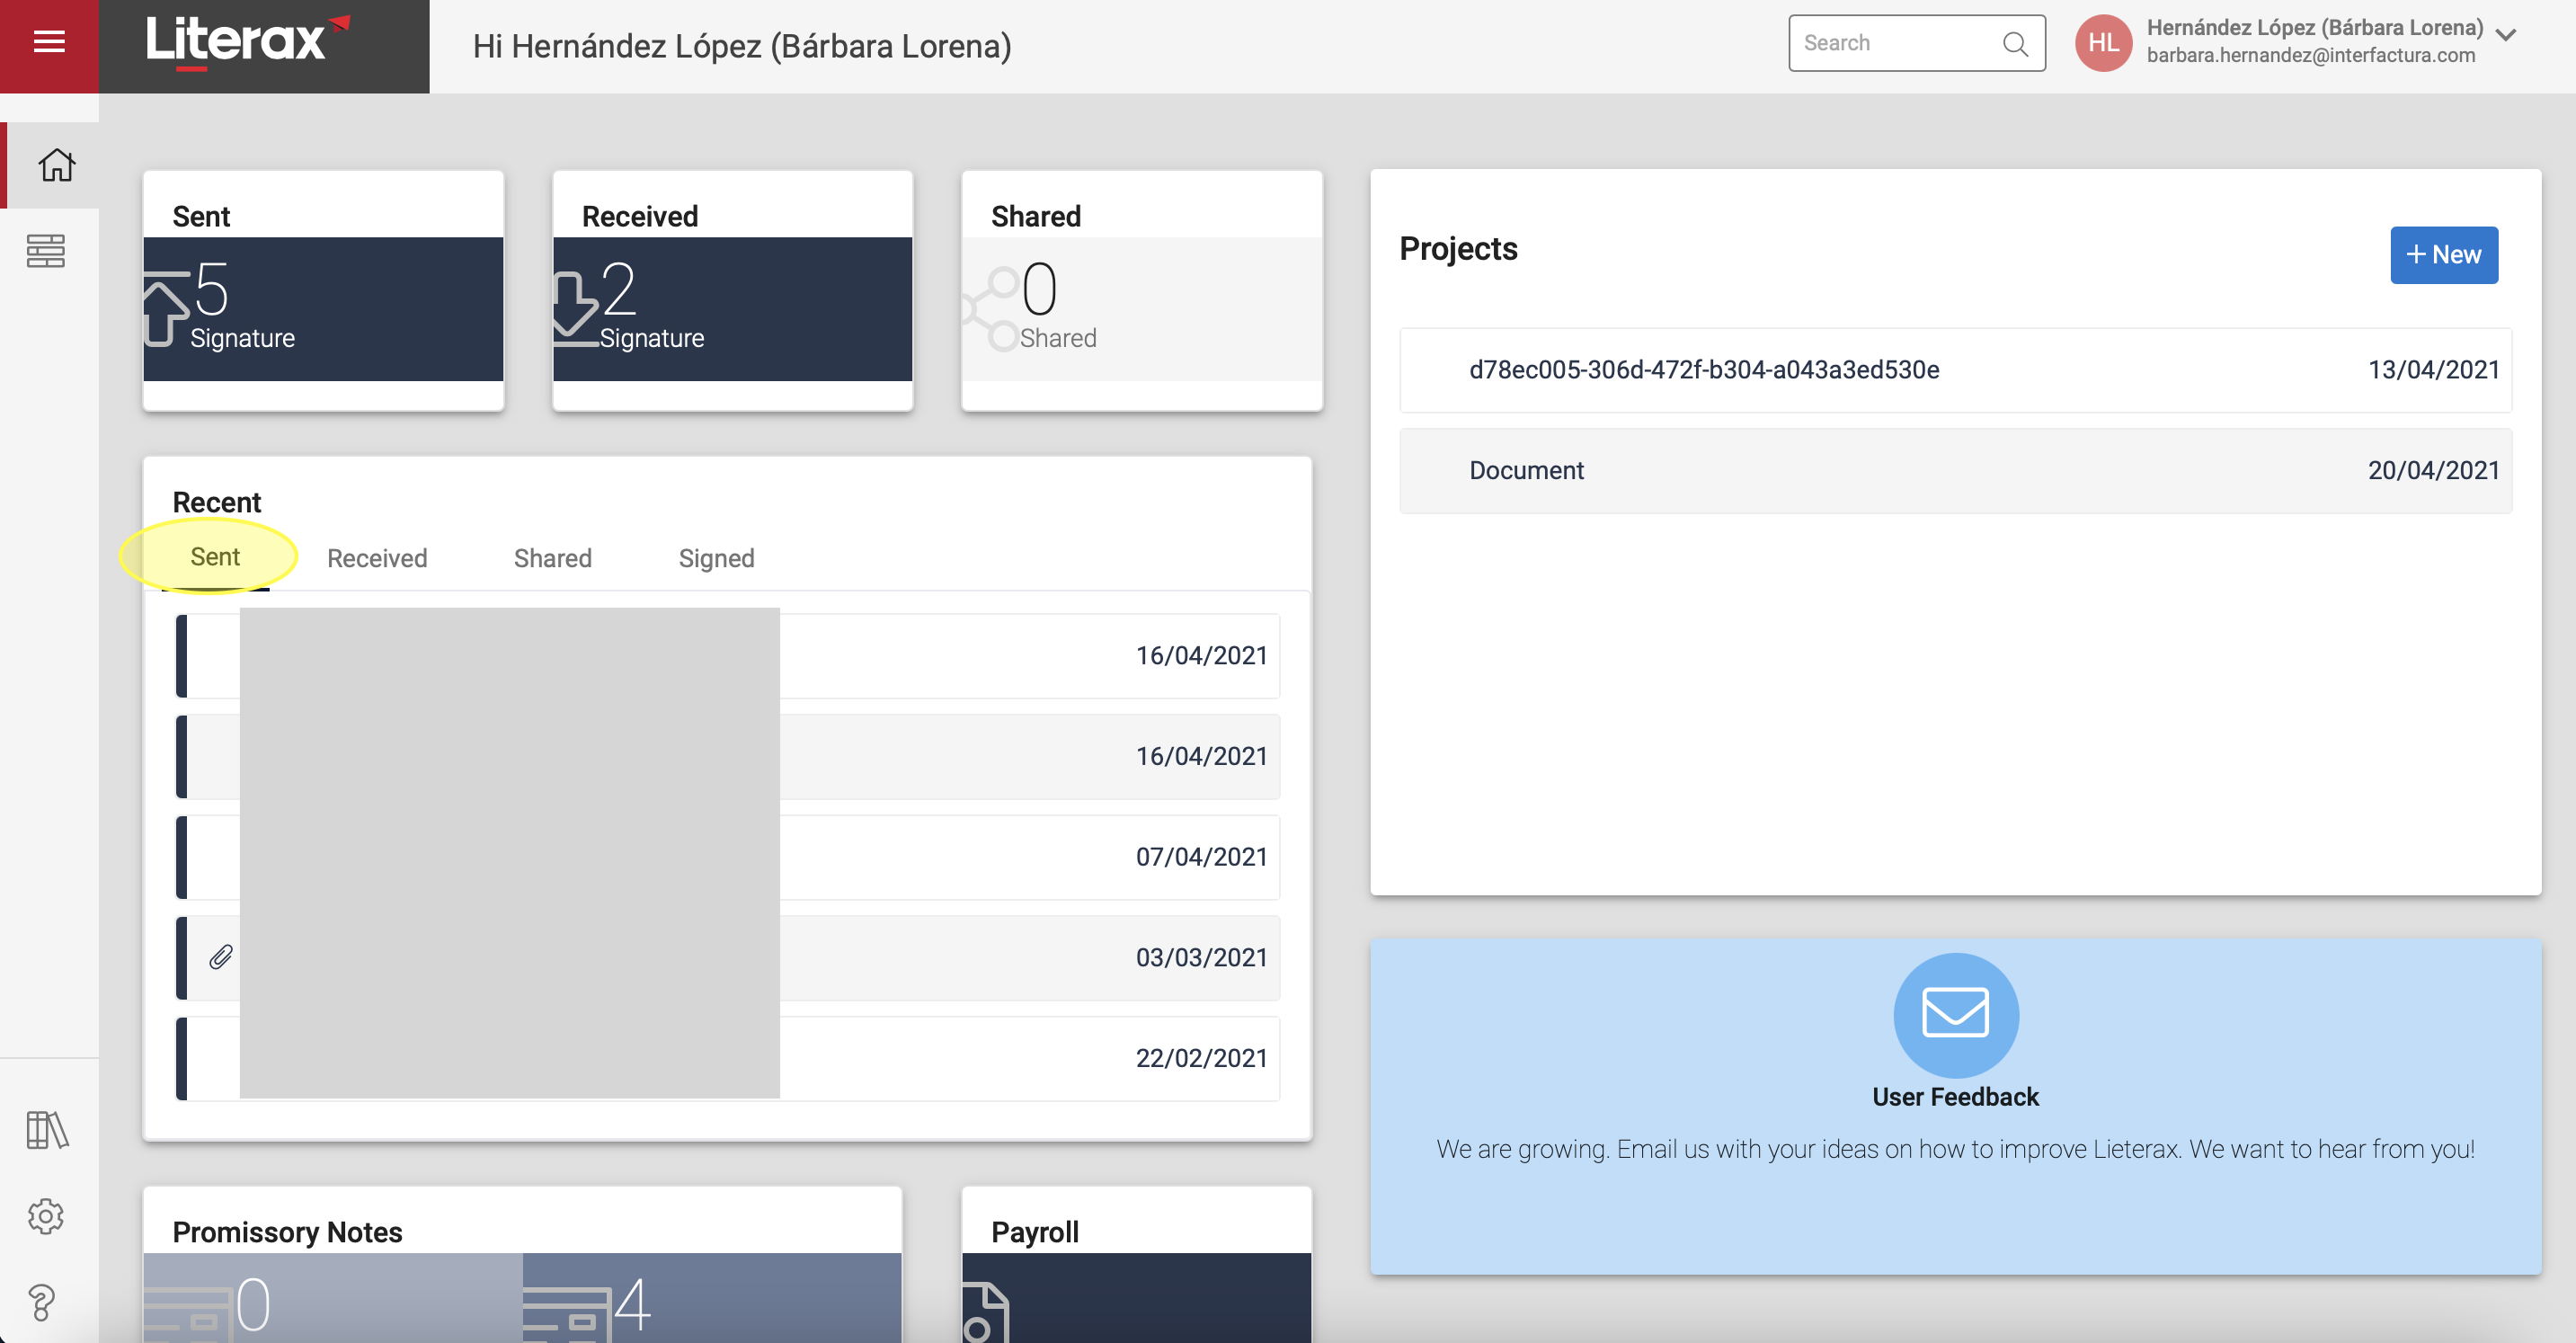Click the Recent section heading
This screenshot has width=2576, height=1343.
pos(217,502)
